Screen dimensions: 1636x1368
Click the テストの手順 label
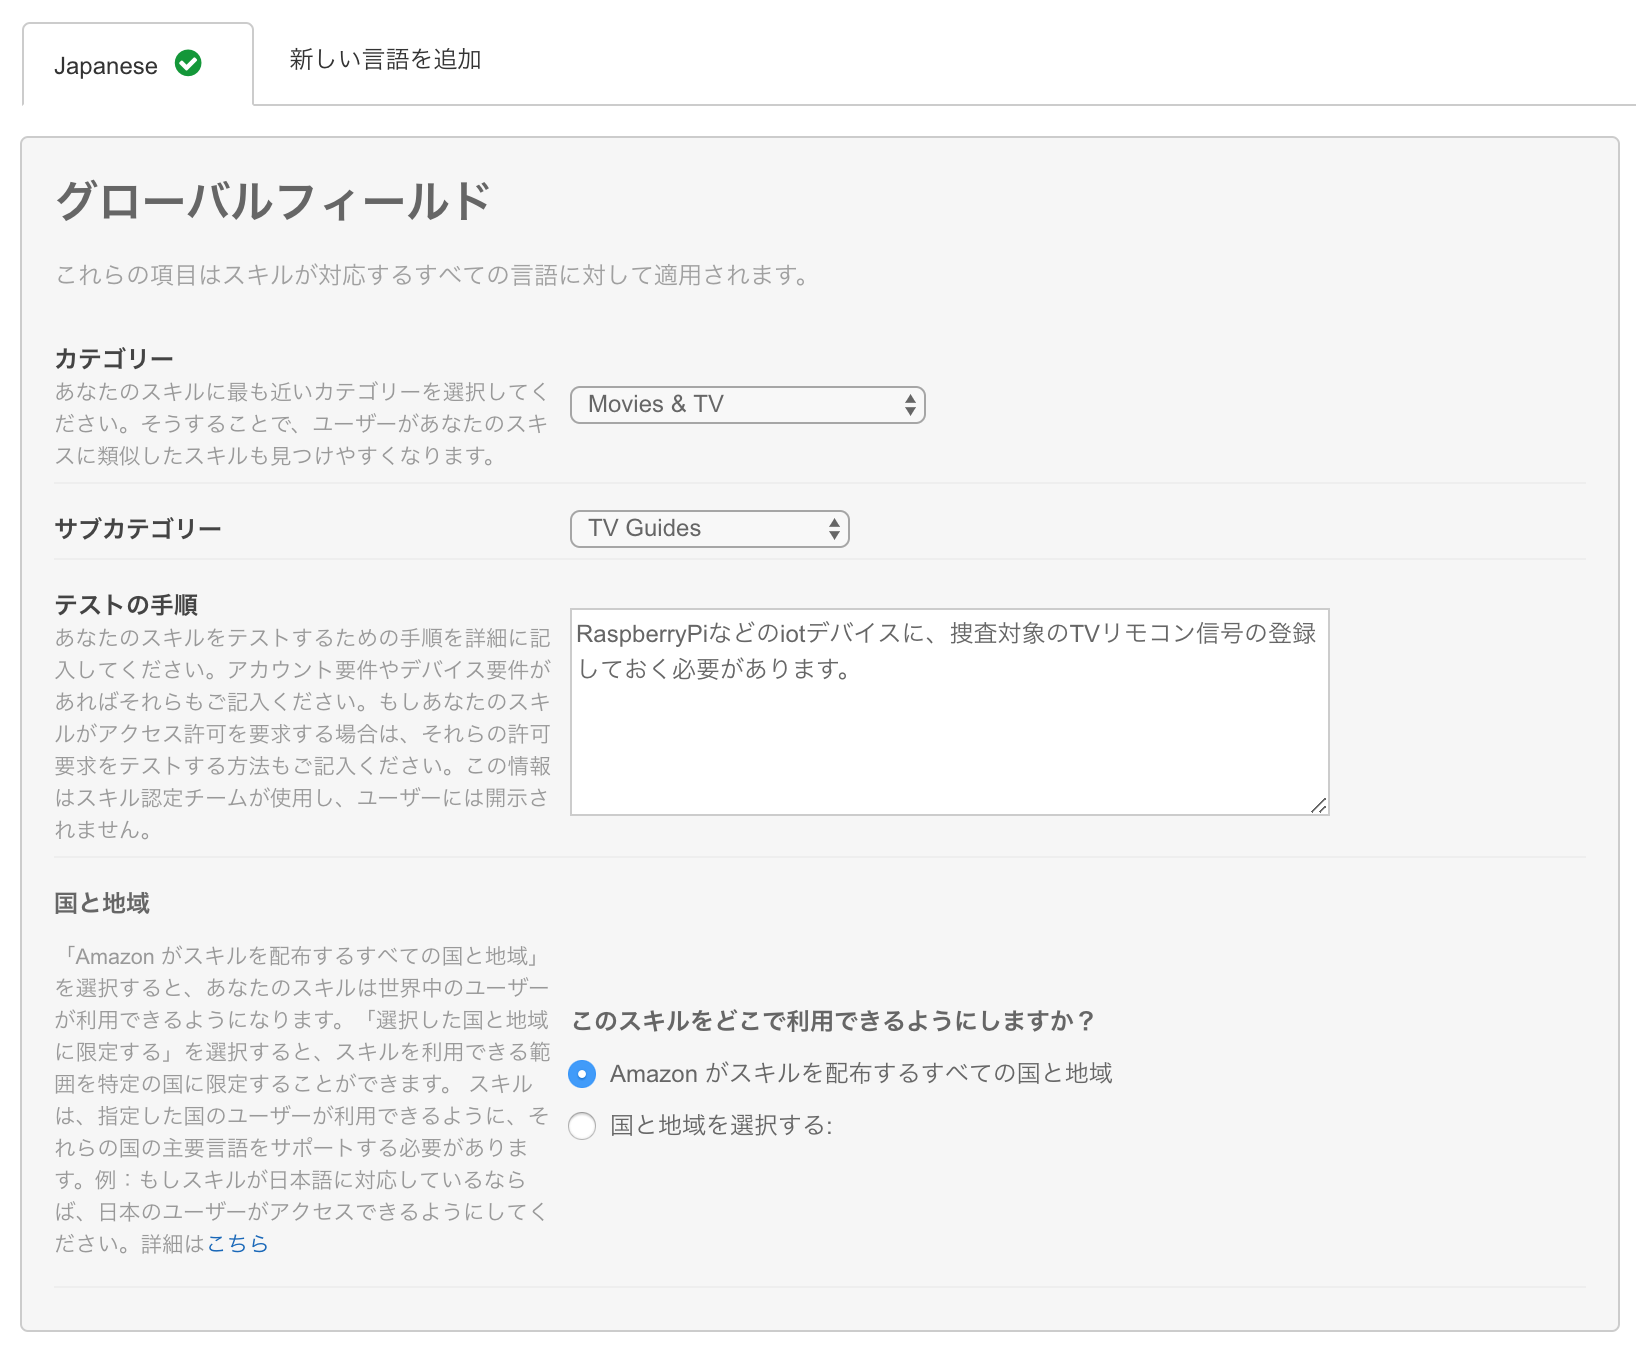(x=126, y=604)
